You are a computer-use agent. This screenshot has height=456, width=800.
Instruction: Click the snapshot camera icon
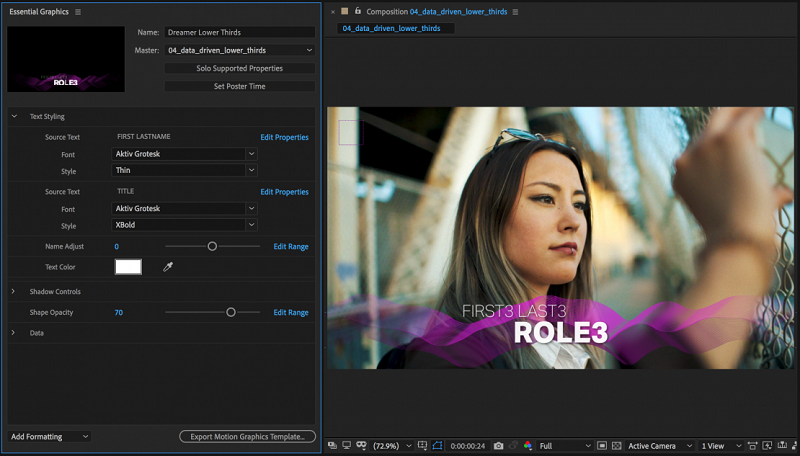[499, 445]
